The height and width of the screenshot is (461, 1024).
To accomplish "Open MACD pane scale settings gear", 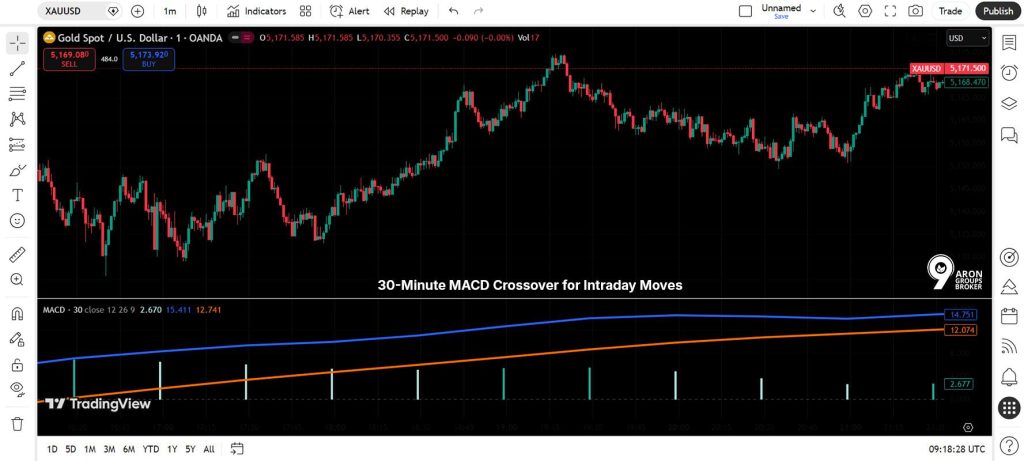I will [x=968, y=427].
